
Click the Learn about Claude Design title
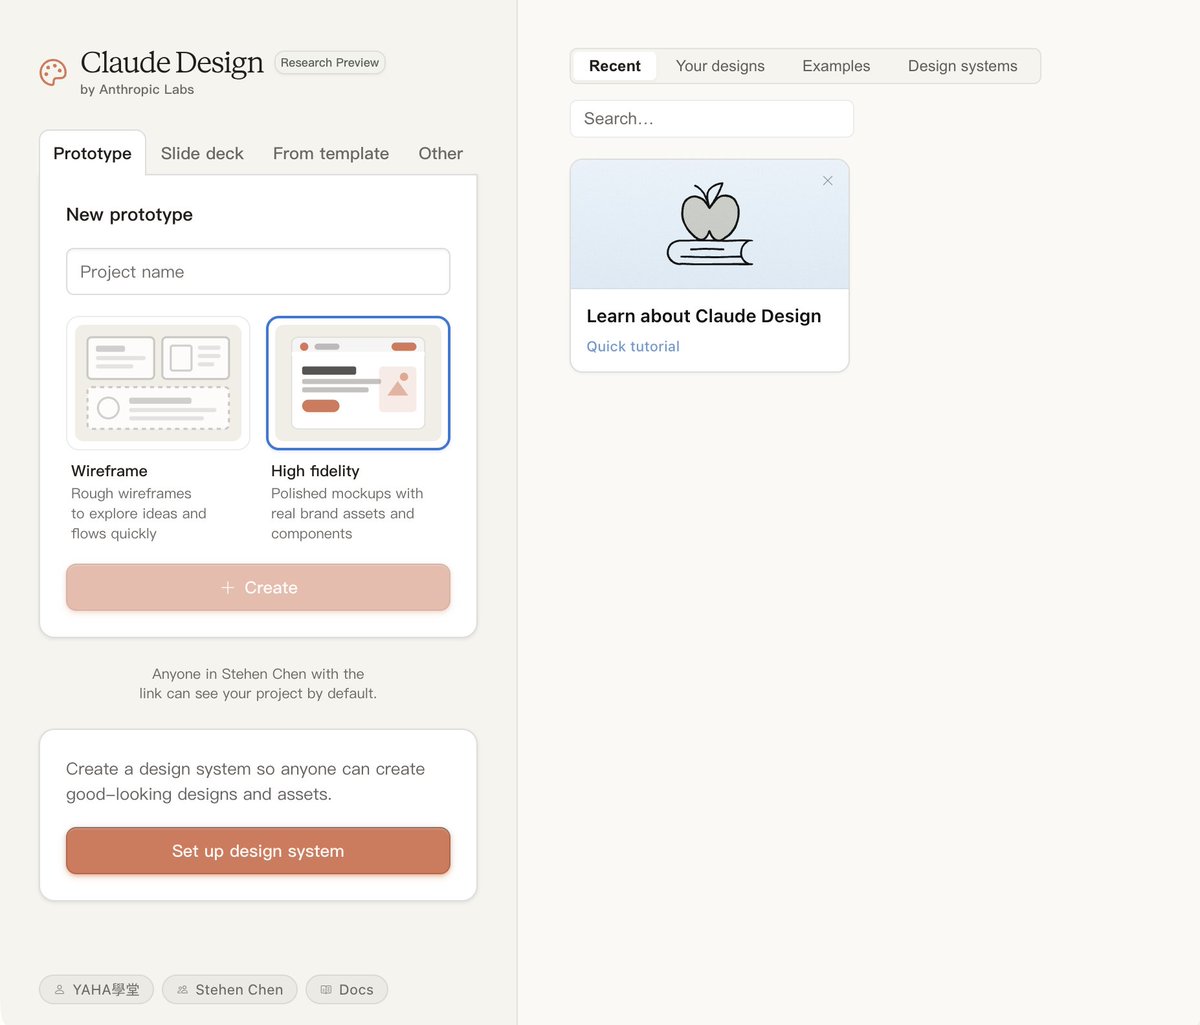click(x=704, y=316)
